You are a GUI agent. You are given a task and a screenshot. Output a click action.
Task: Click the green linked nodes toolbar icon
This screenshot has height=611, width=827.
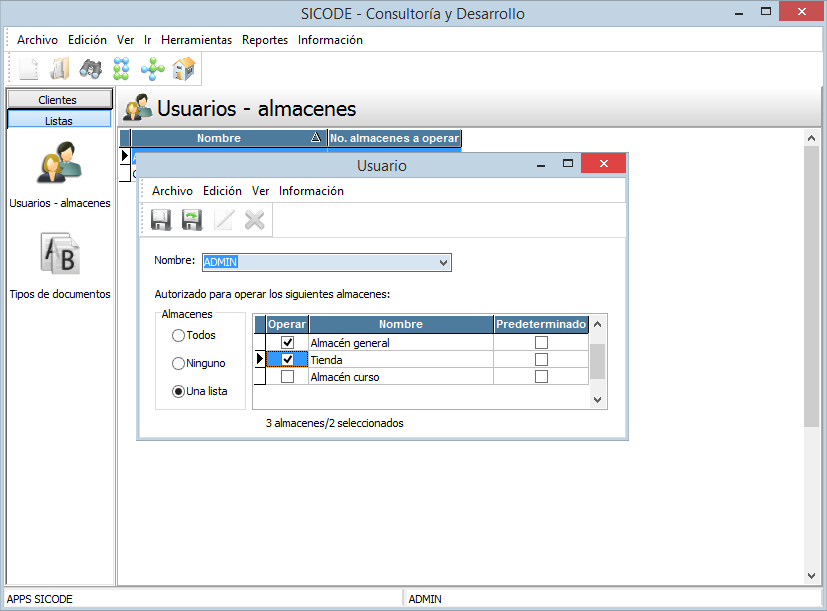point(122,69)
